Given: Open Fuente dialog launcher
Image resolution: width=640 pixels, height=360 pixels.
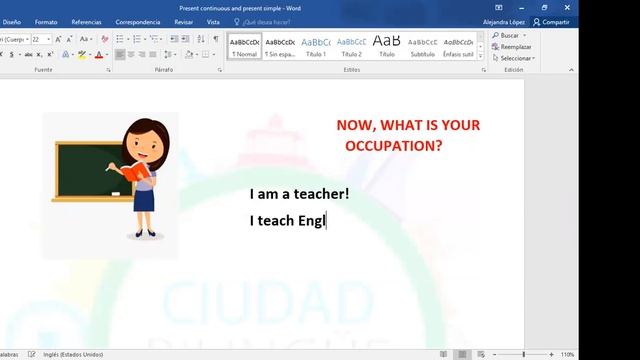Looking at the screenshot, I should point(108,70).
